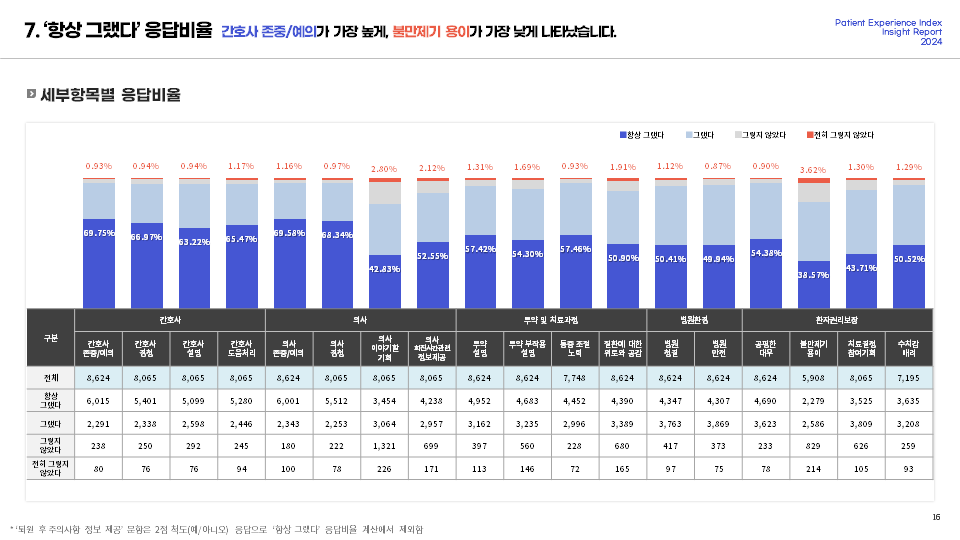The image size is (960, 540).
Task: Select the 간호사 group header cell
Action: (x=170, y=320)
